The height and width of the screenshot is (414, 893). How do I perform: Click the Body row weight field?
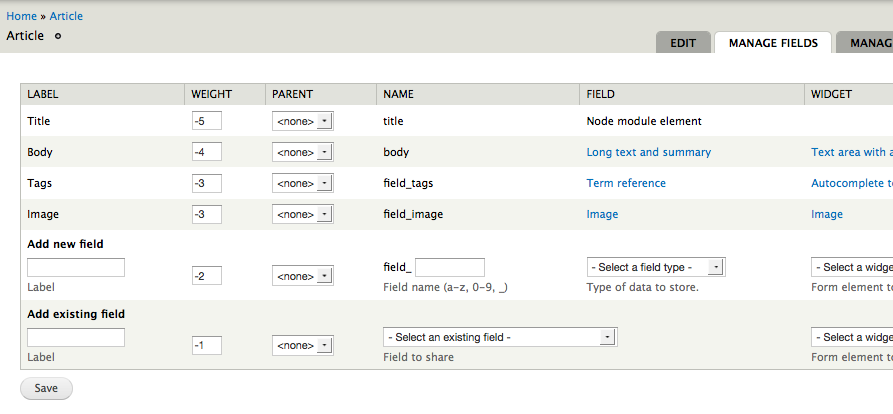[x=206, y=152]
